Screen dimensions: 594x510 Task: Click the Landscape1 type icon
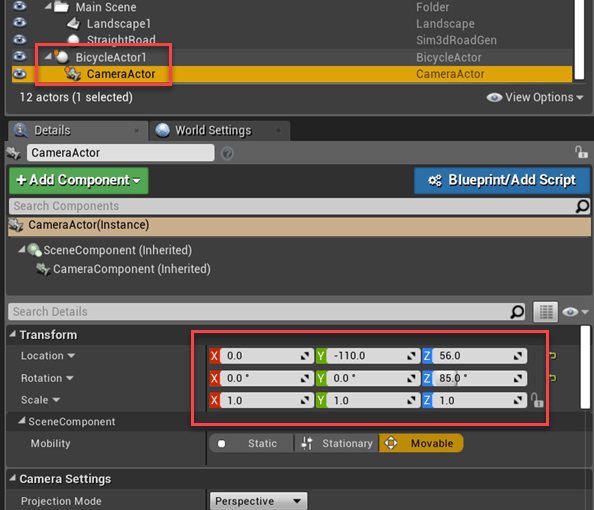click(73, 23)
